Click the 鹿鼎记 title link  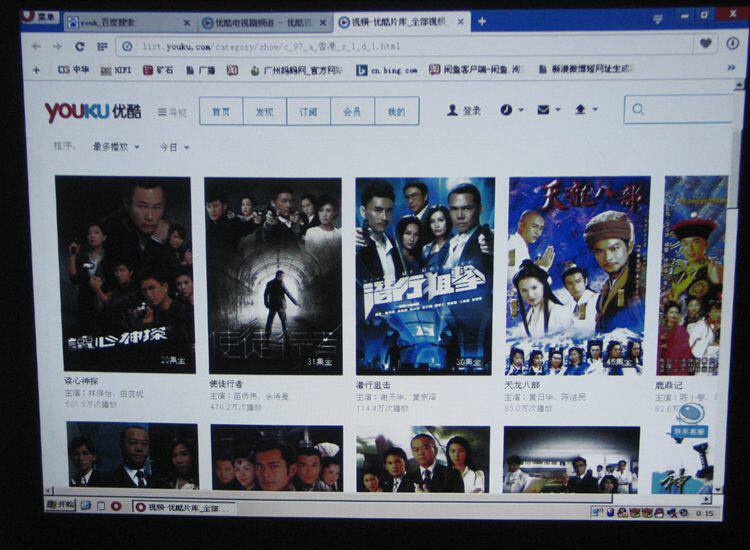pyautogui.click(x=669, y=385)
